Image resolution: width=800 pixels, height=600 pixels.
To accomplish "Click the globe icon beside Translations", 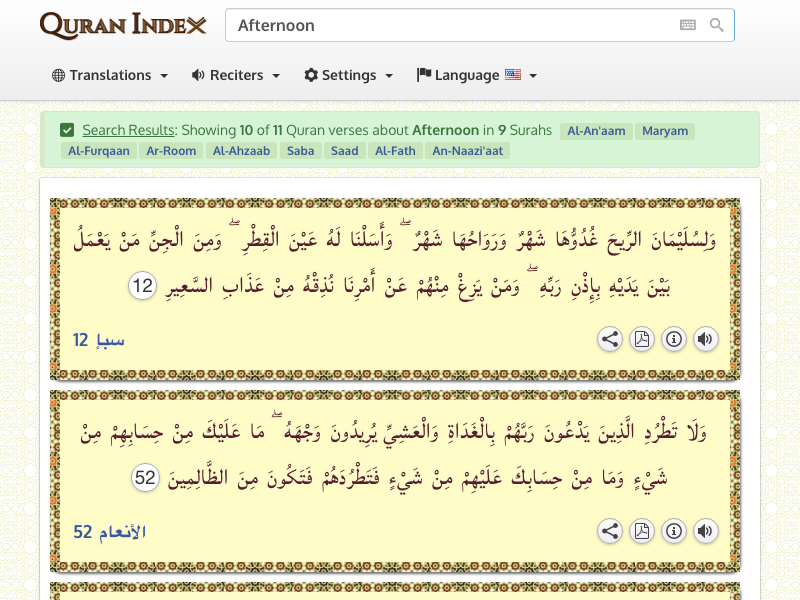I will click(59, 75).
